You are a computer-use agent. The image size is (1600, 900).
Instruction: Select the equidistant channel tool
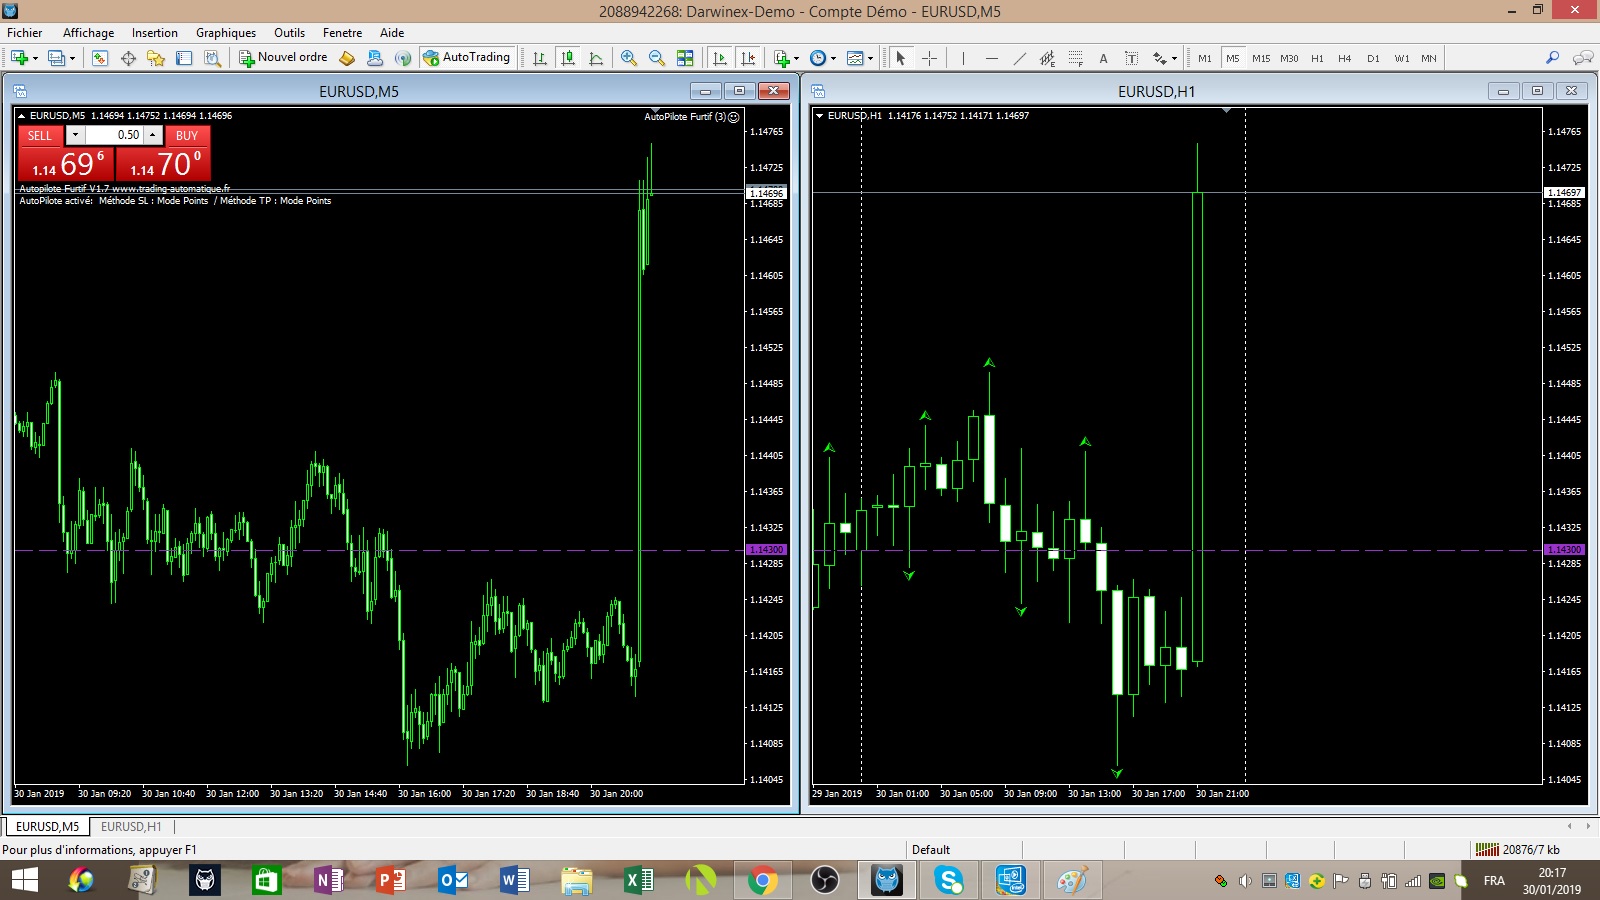click(1047, 58)
